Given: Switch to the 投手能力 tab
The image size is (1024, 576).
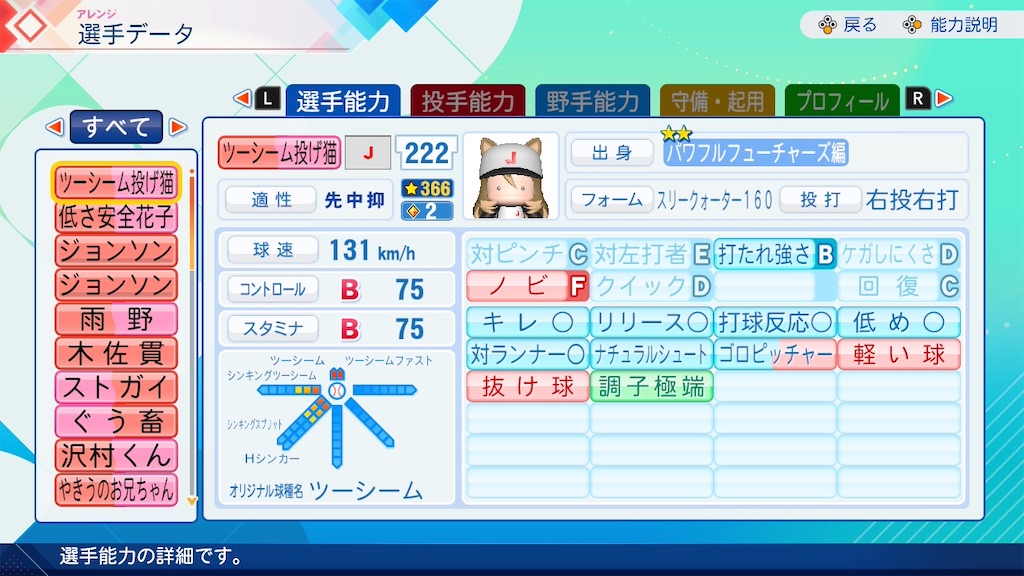Looking at the screenshot, I should [x=468, y=101].
